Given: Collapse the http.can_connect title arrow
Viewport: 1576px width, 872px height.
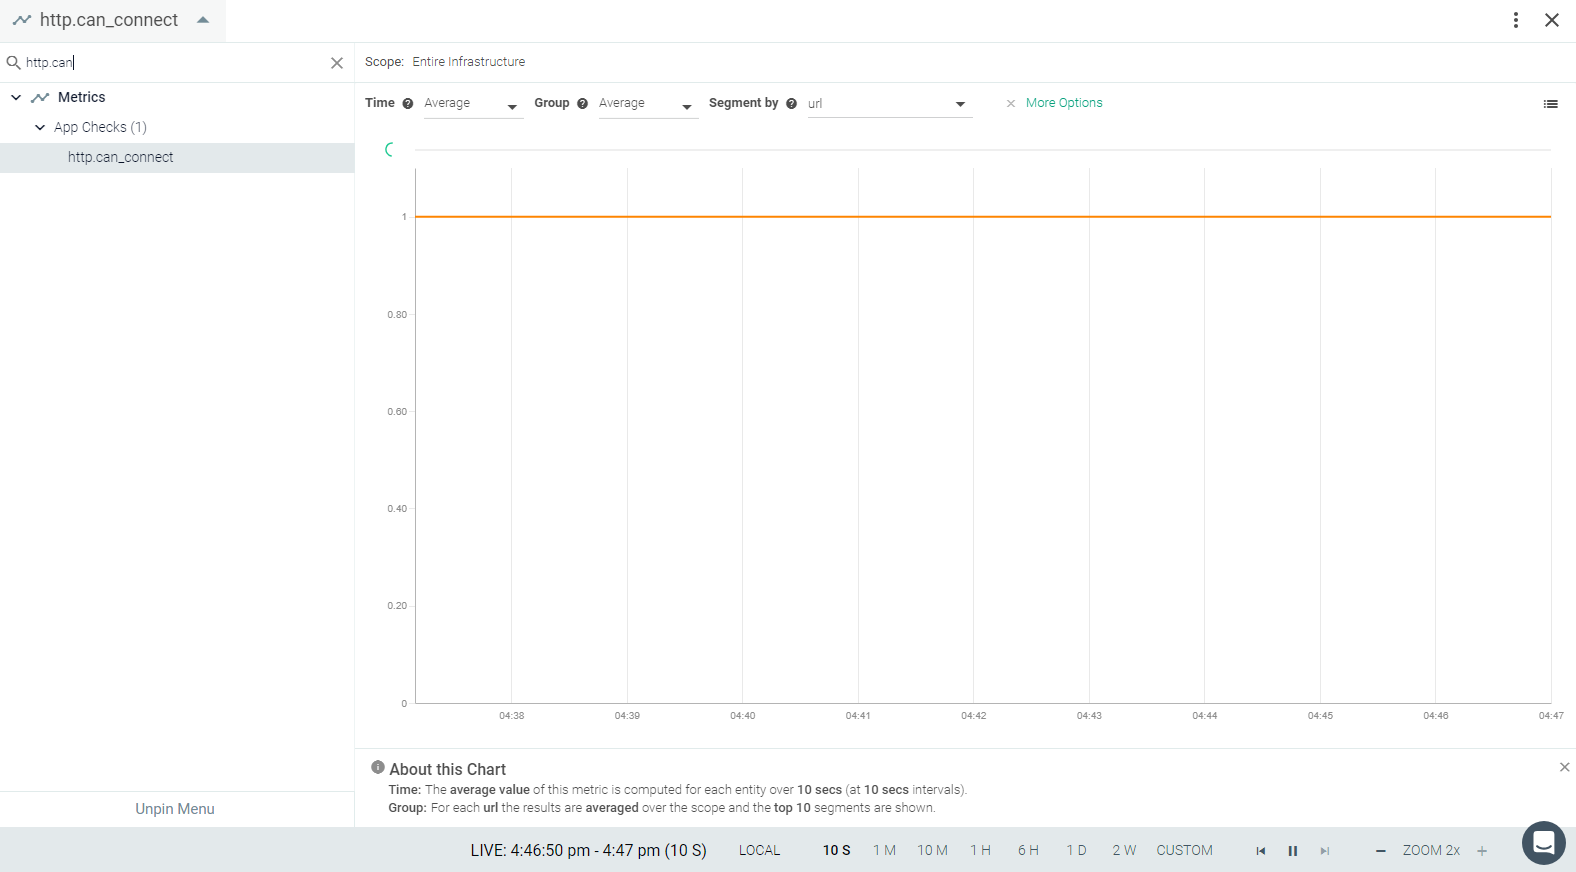Looking at the screenshot, I should coord(203,20).
